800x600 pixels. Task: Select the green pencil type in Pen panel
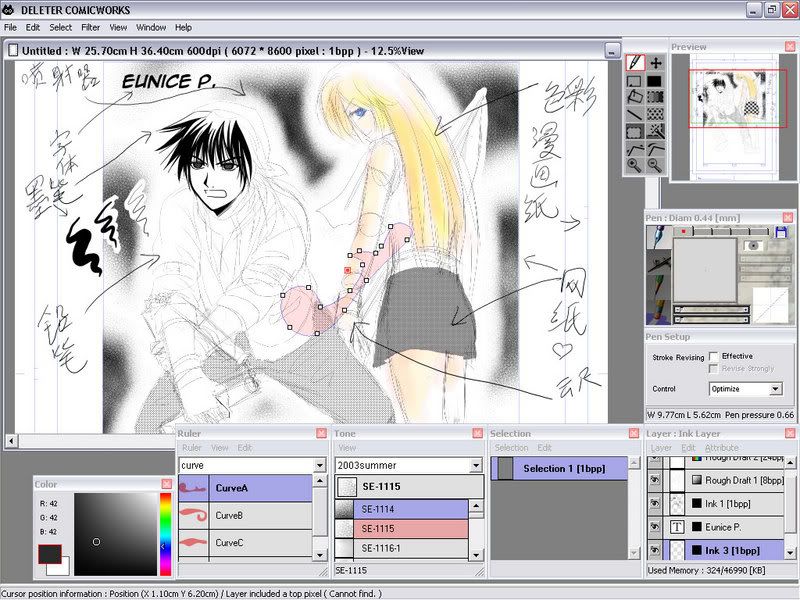pos(659,286)
